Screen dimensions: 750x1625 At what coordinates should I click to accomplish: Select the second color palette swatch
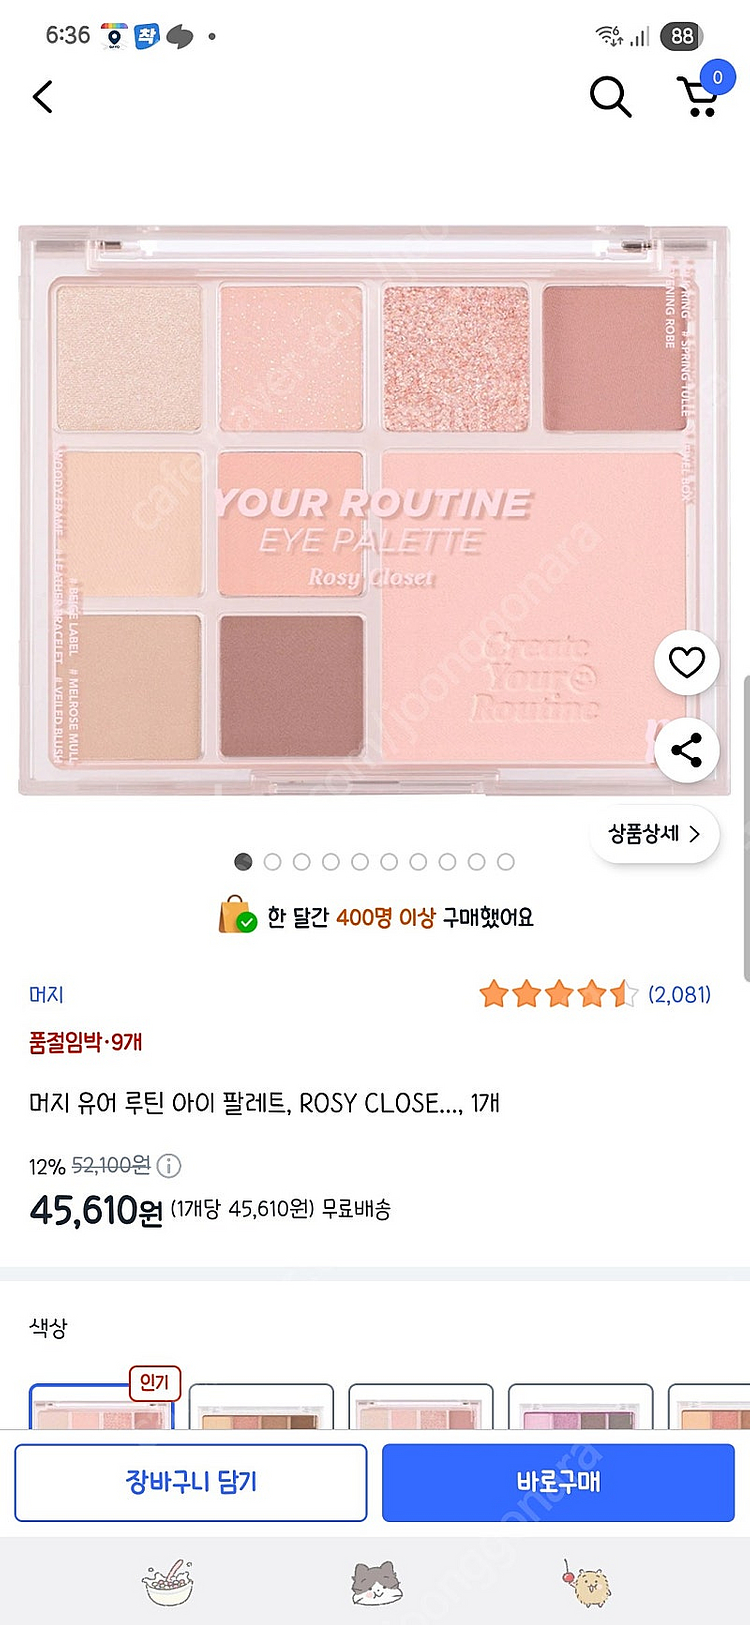coord(261,1406)
